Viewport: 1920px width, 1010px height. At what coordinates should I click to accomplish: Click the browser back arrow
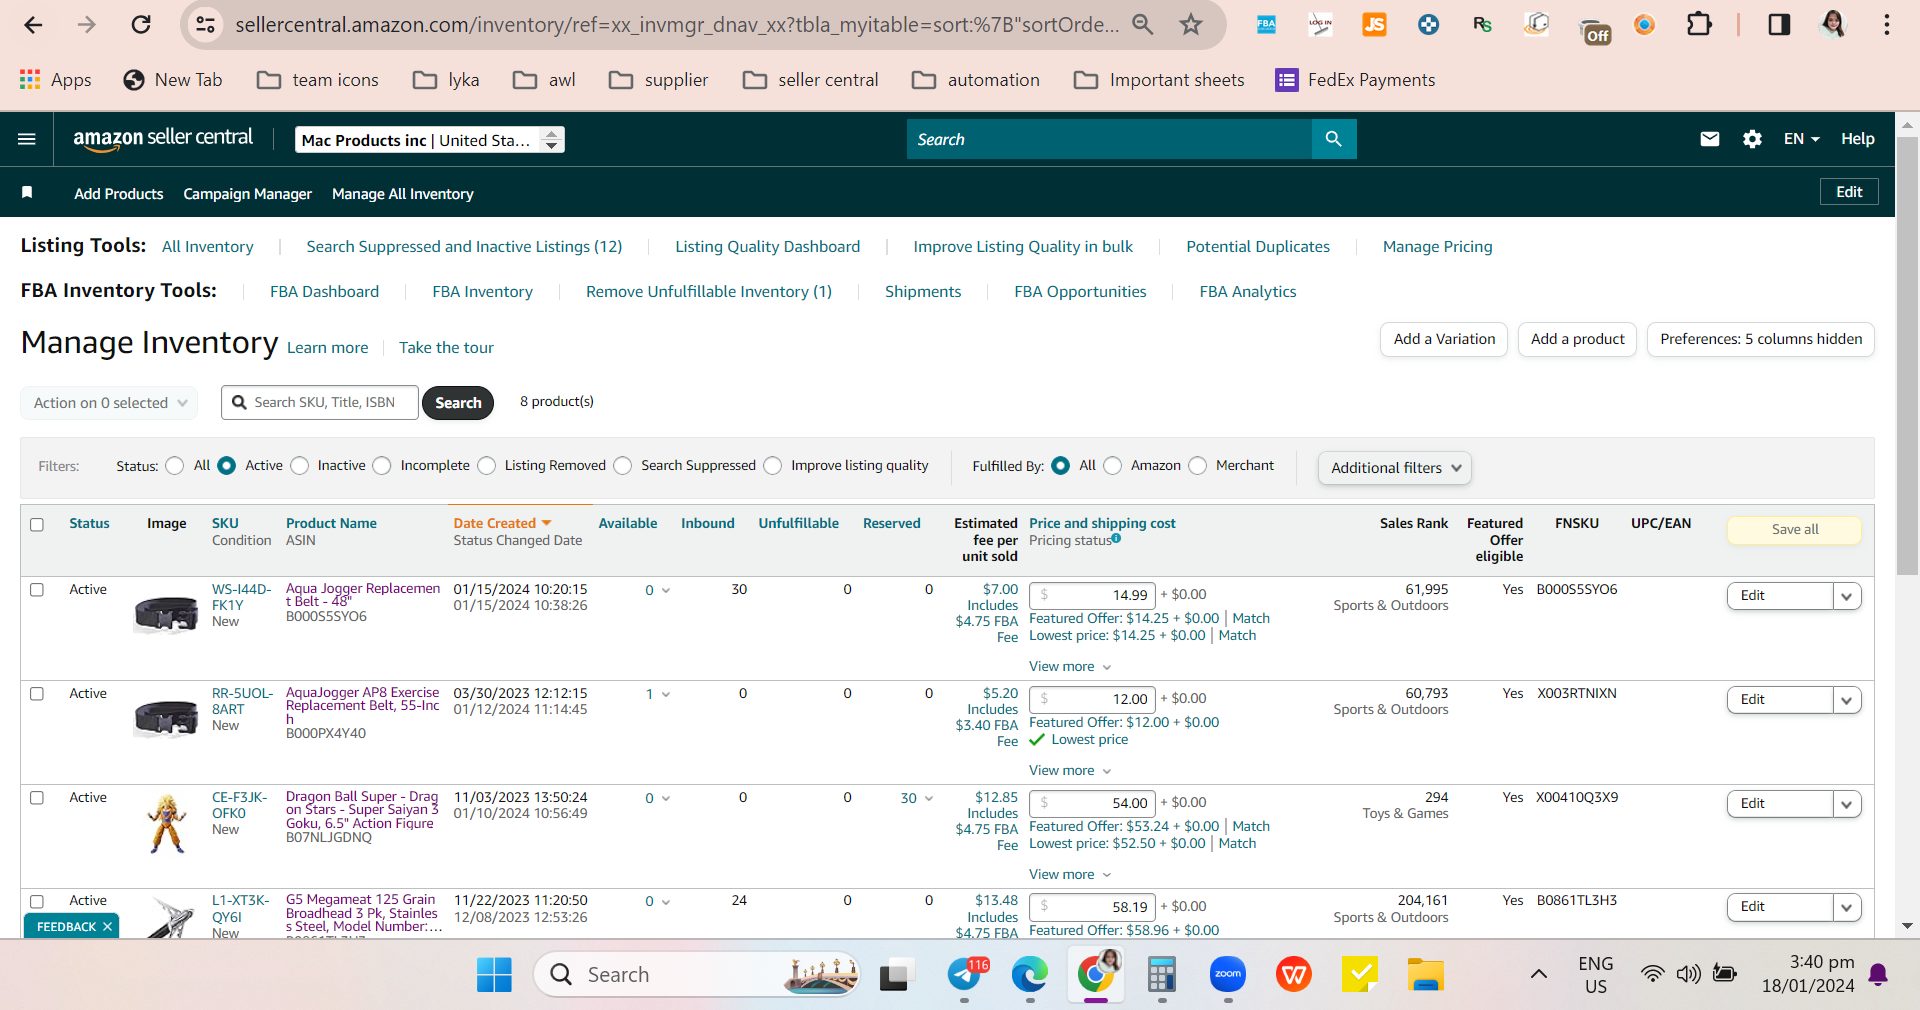point(33,24)
